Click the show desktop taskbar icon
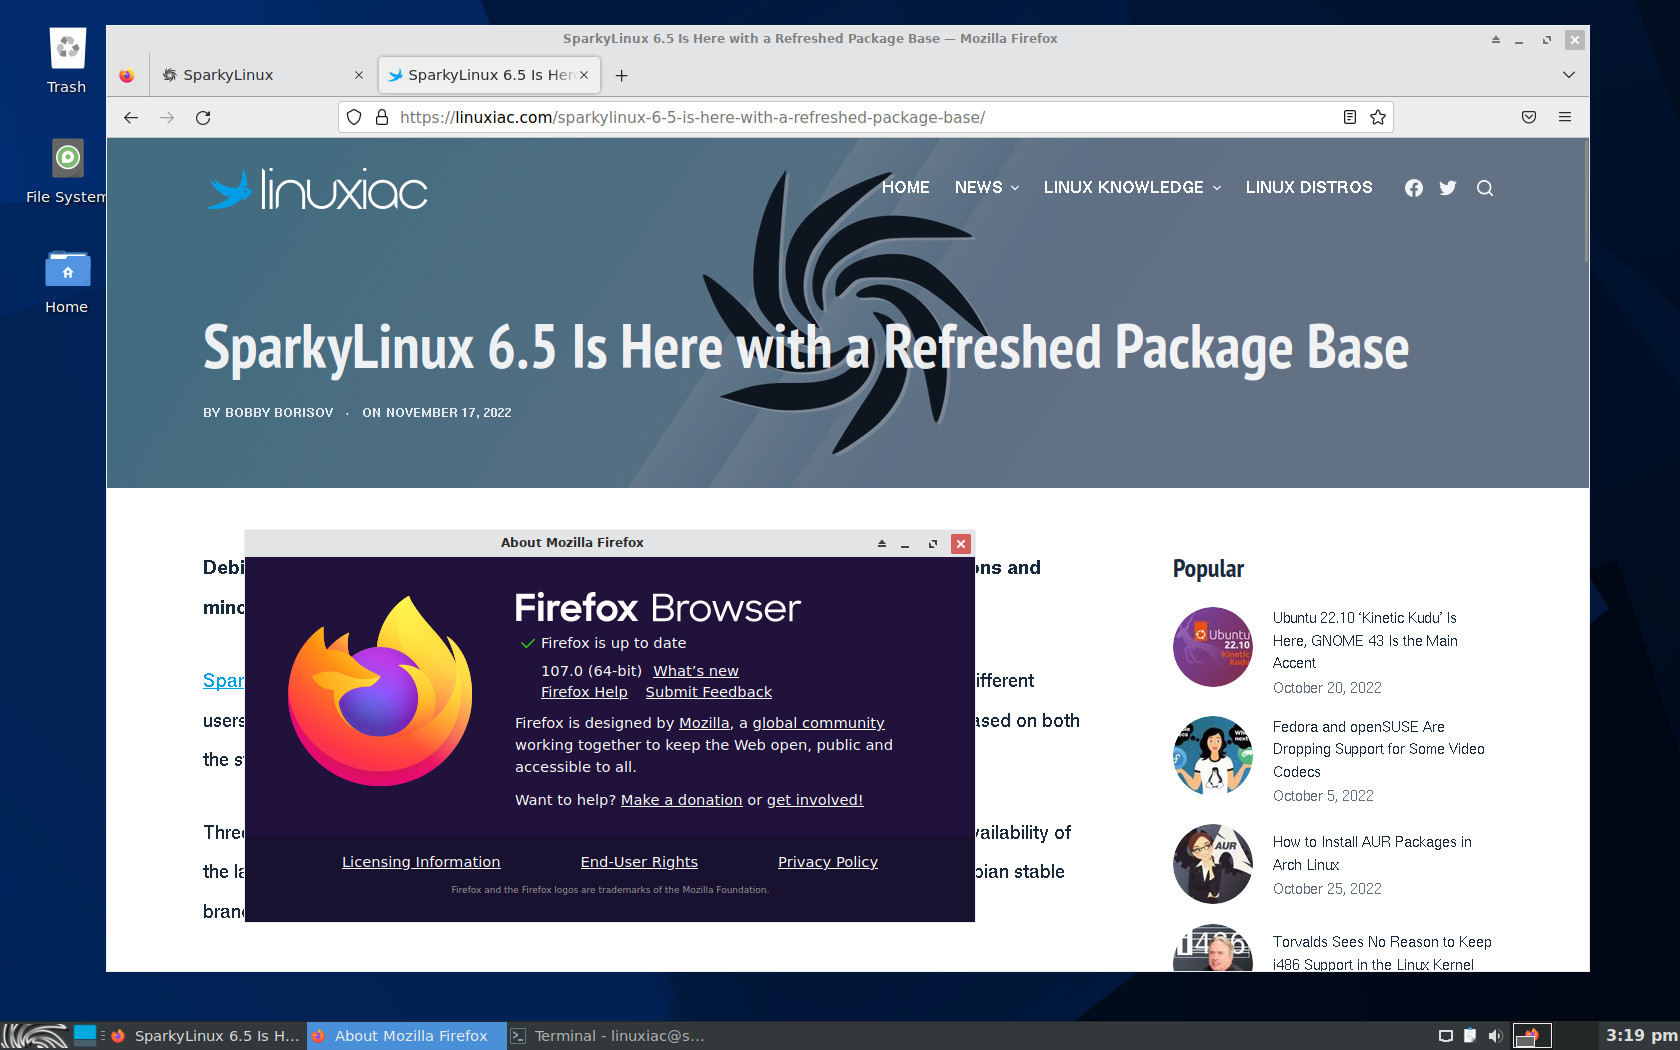Screen dimensions: 1680x1050 pos(85,1034)
